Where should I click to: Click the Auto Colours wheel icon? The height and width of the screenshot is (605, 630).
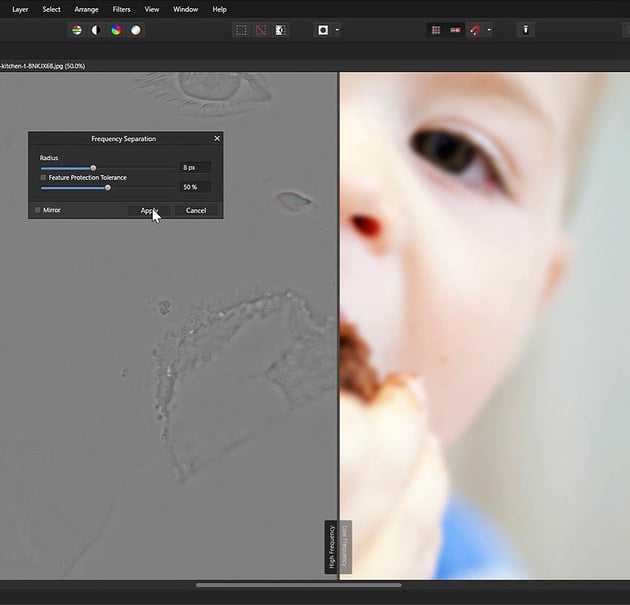pos(116,30)
